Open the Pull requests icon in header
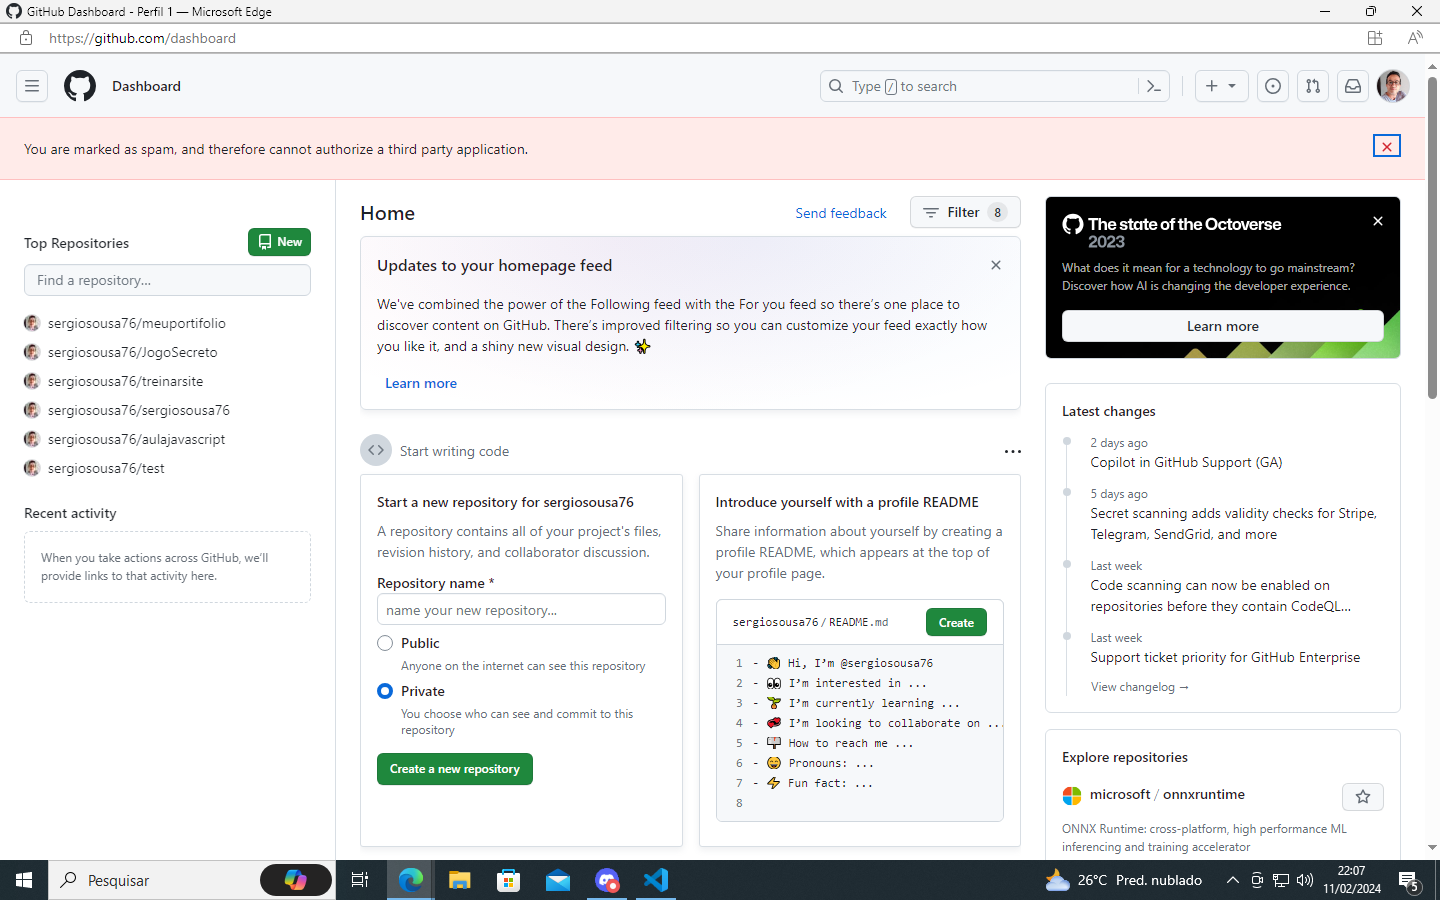Image resolution: width=1440 pixels, height=900 pixels. 1313,86
